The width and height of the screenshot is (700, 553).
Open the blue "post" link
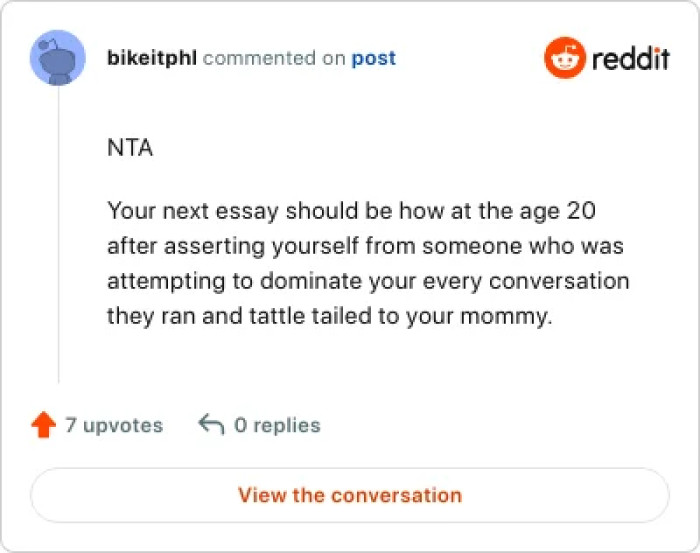[x=373, y=58]
